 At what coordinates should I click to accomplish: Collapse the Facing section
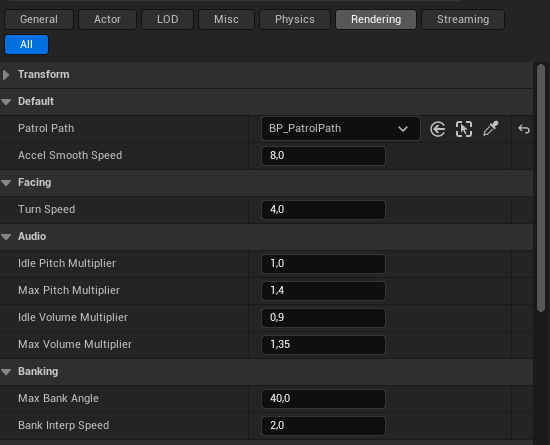click(6, 183)
